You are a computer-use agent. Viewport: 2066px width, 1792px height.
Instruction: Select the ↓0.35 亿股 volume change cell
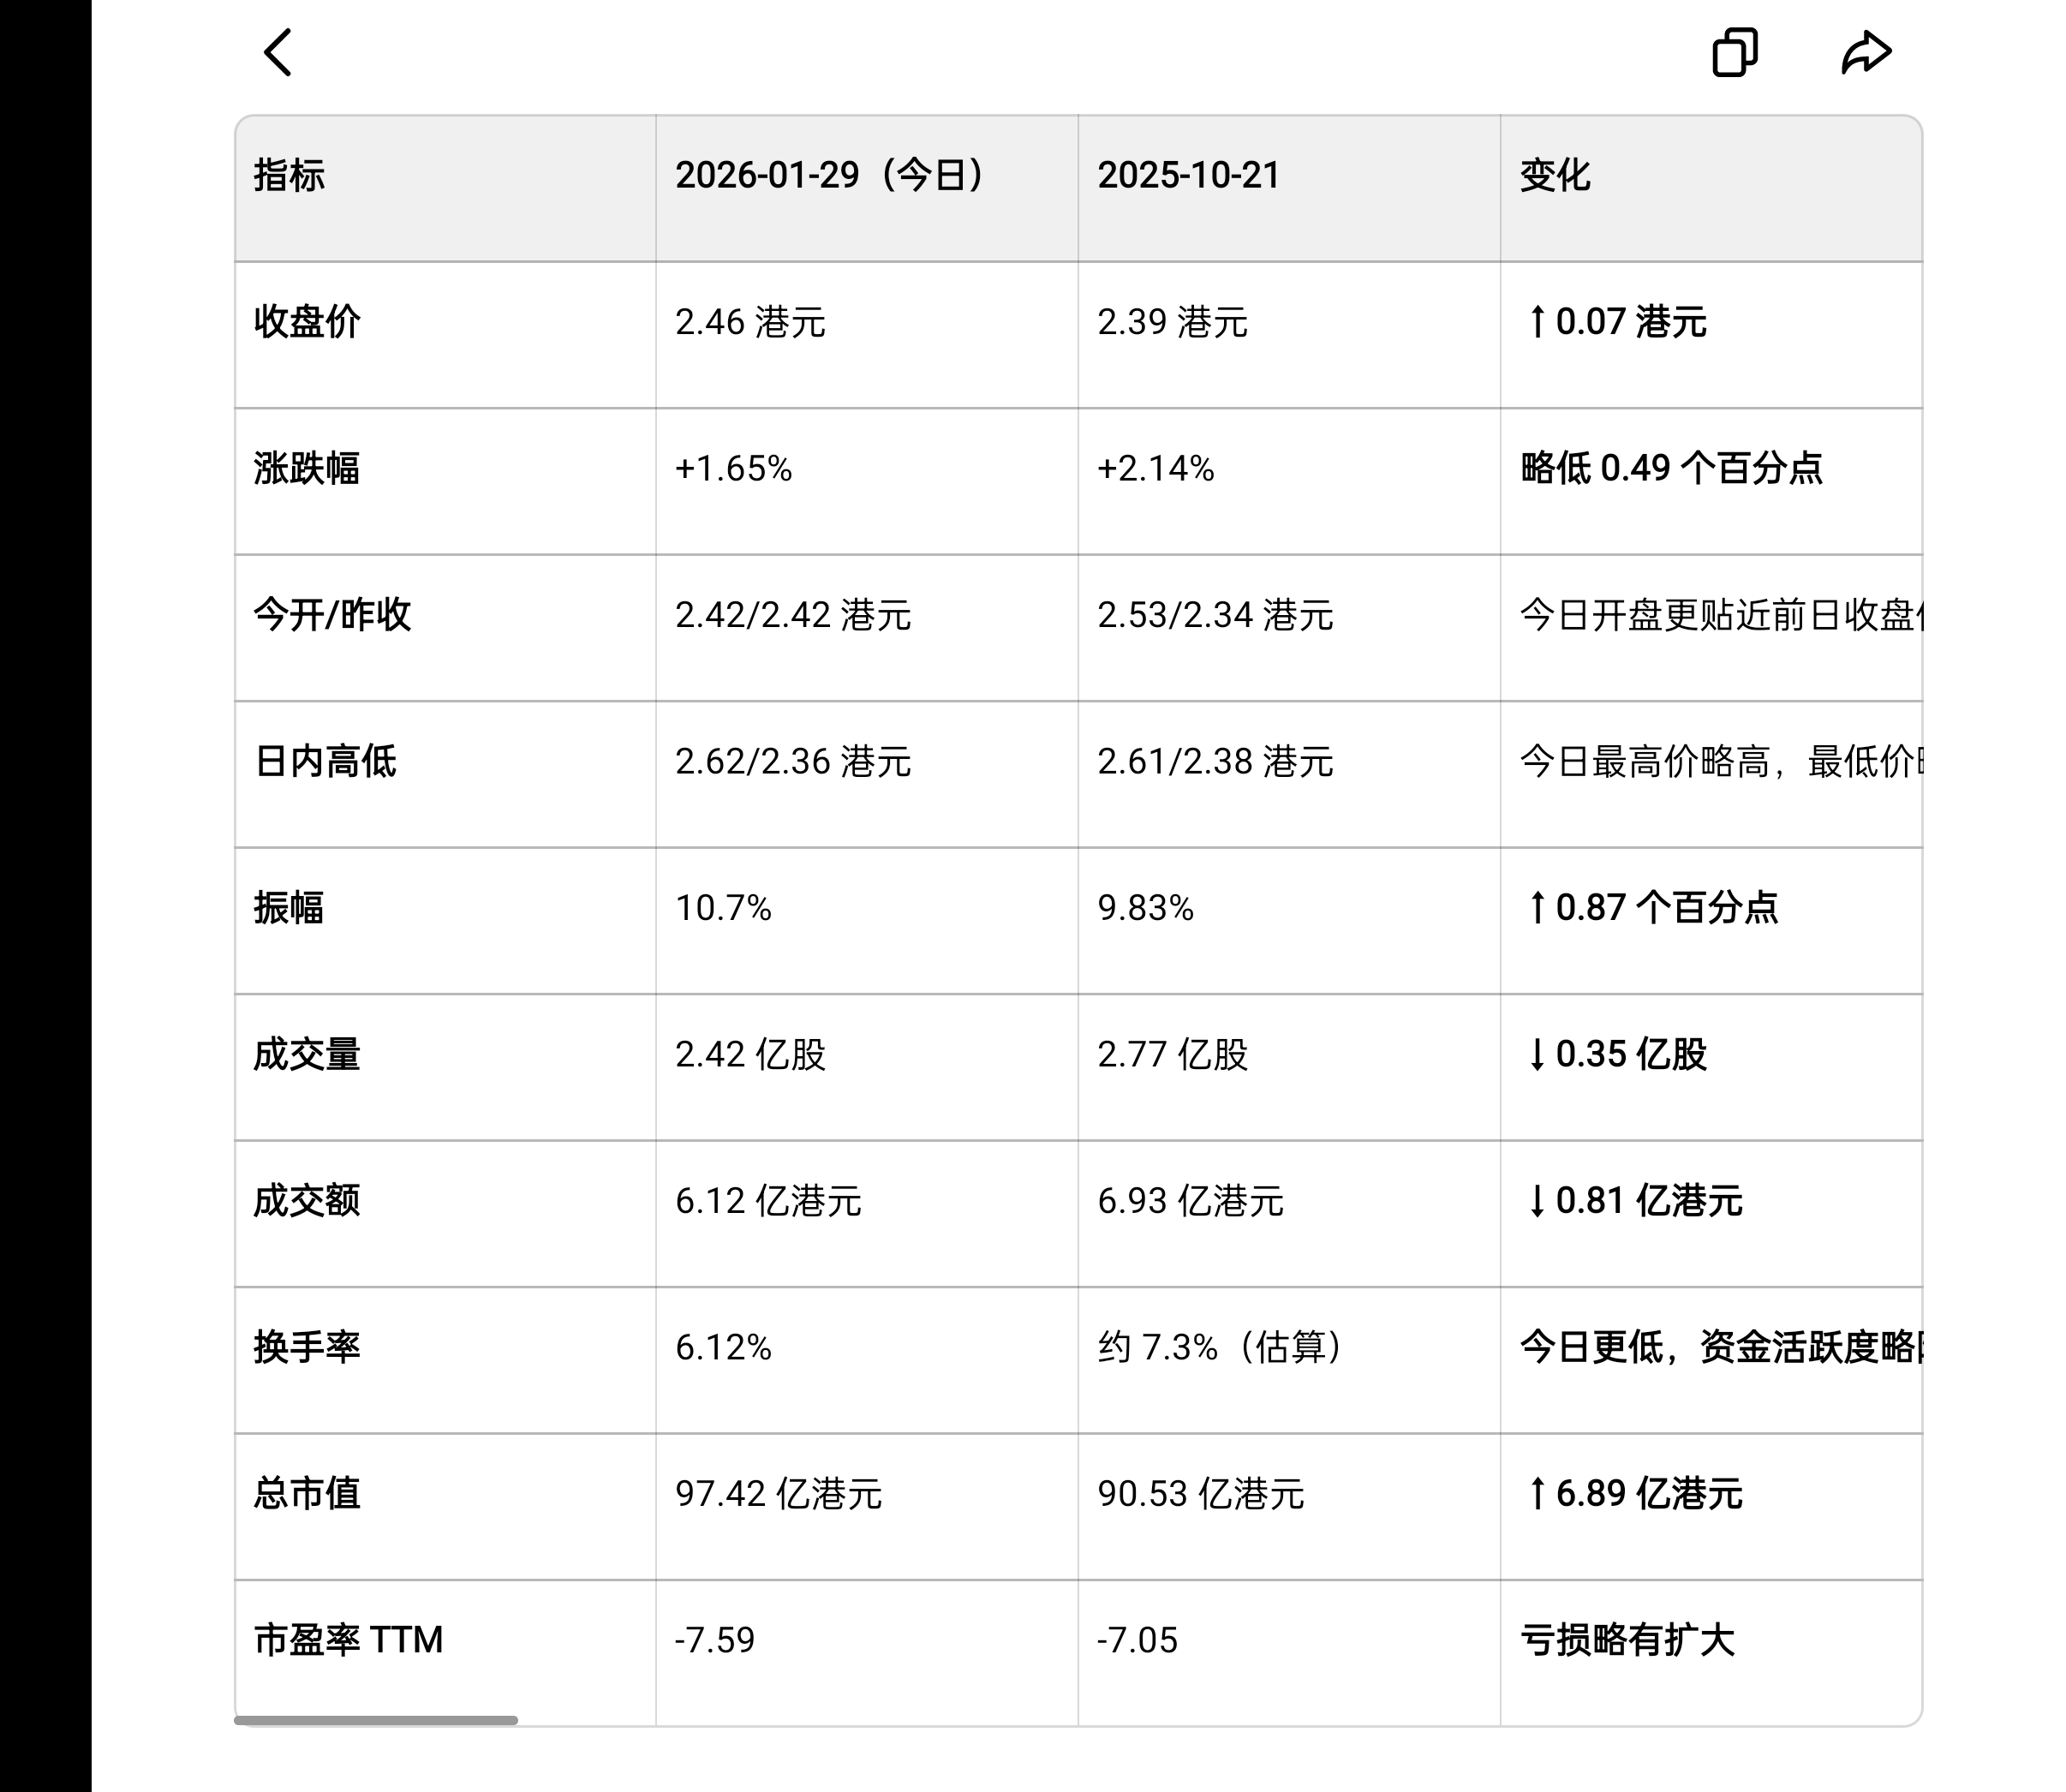(1616, 1054)
